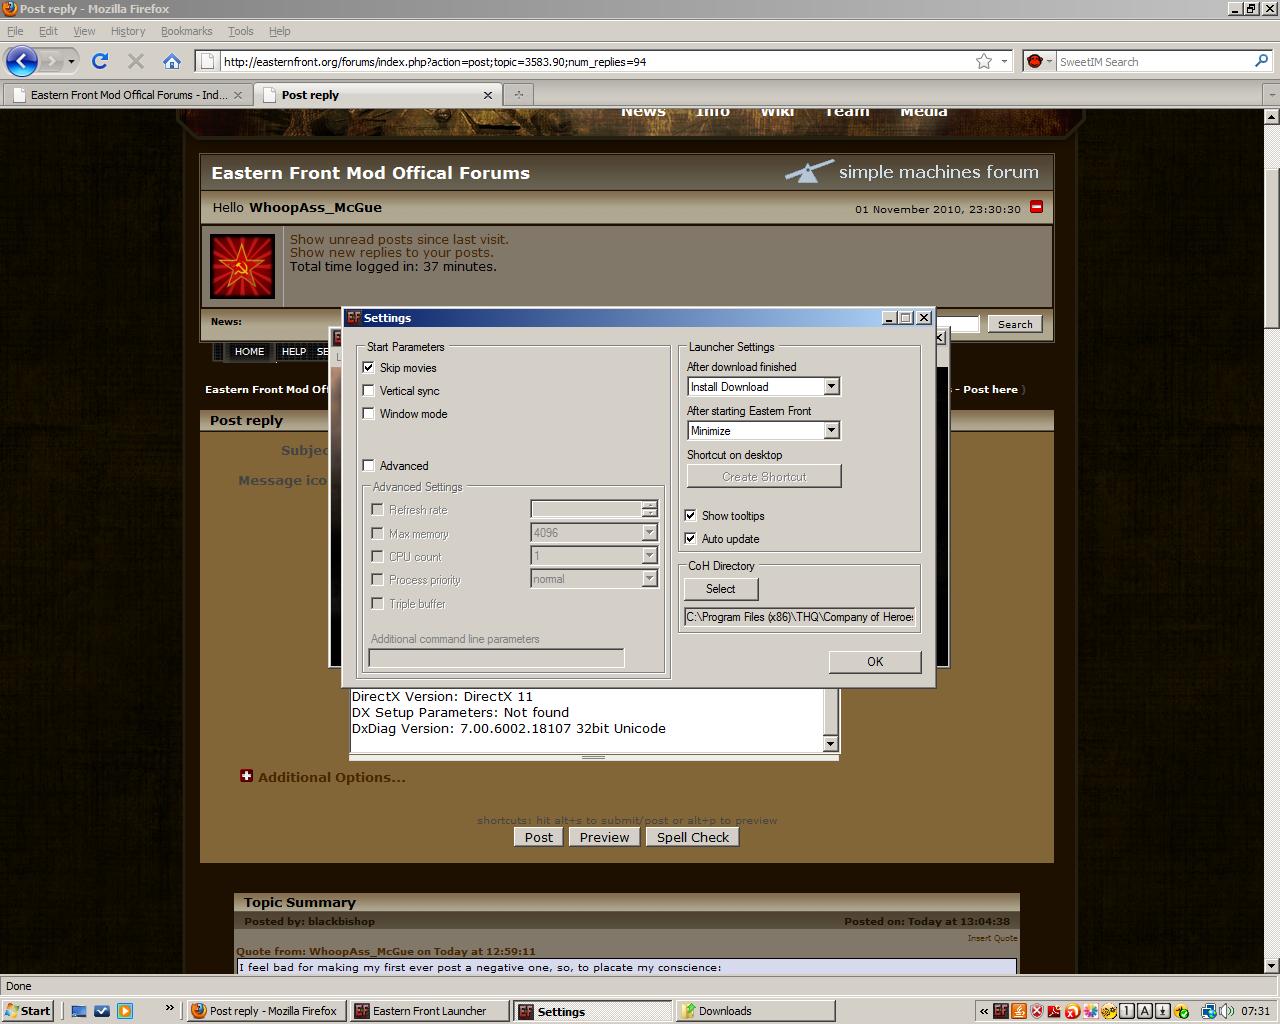Expand hidden quick launch items chevron

click(x=169, y=1008)
